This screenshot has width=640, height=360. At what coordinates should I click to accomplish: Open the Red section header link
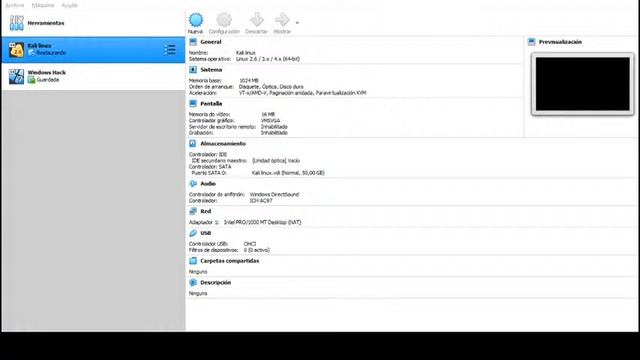pos(206,211)
